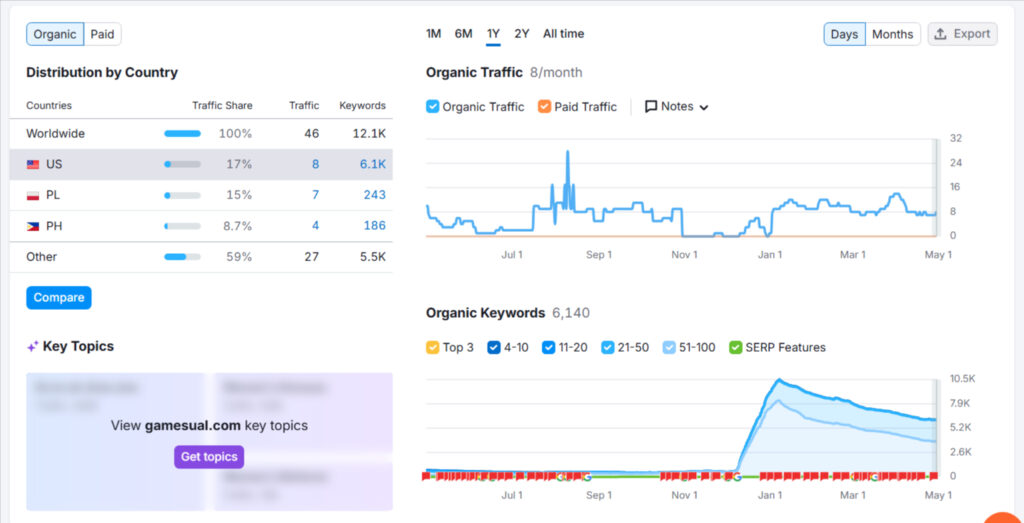The height and width of the screenshot is (523, 1024).
Task: Click the Key Topics sparkle icon
Action: point(33,347)
